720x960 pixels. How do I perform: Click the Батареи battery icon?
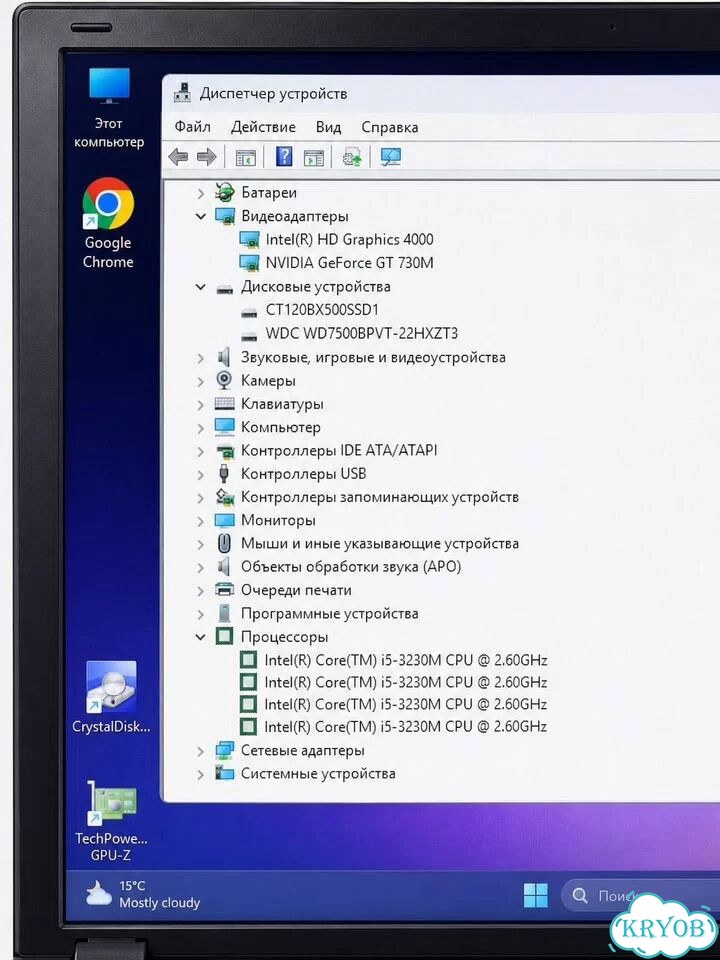(x=225, y=193)
